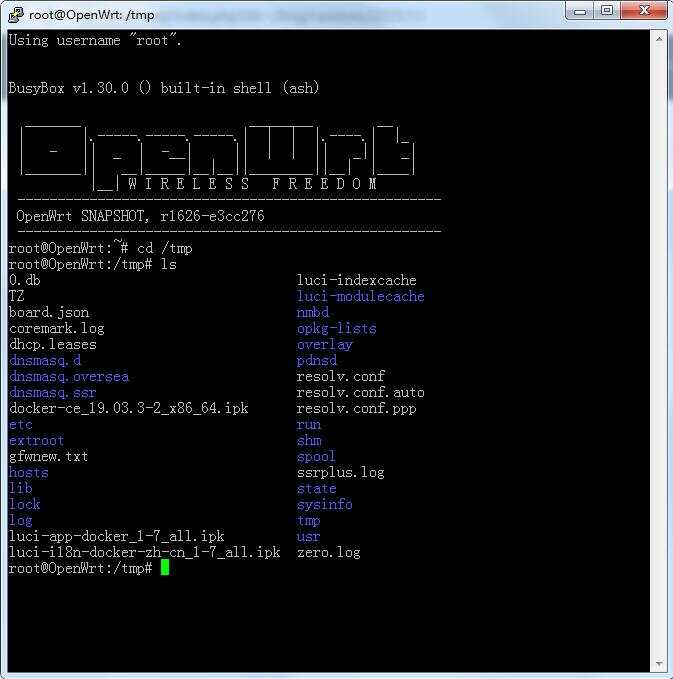673x679 pixels.
Task: Click the pdnsd directory entry
Action: click(317, 360)
